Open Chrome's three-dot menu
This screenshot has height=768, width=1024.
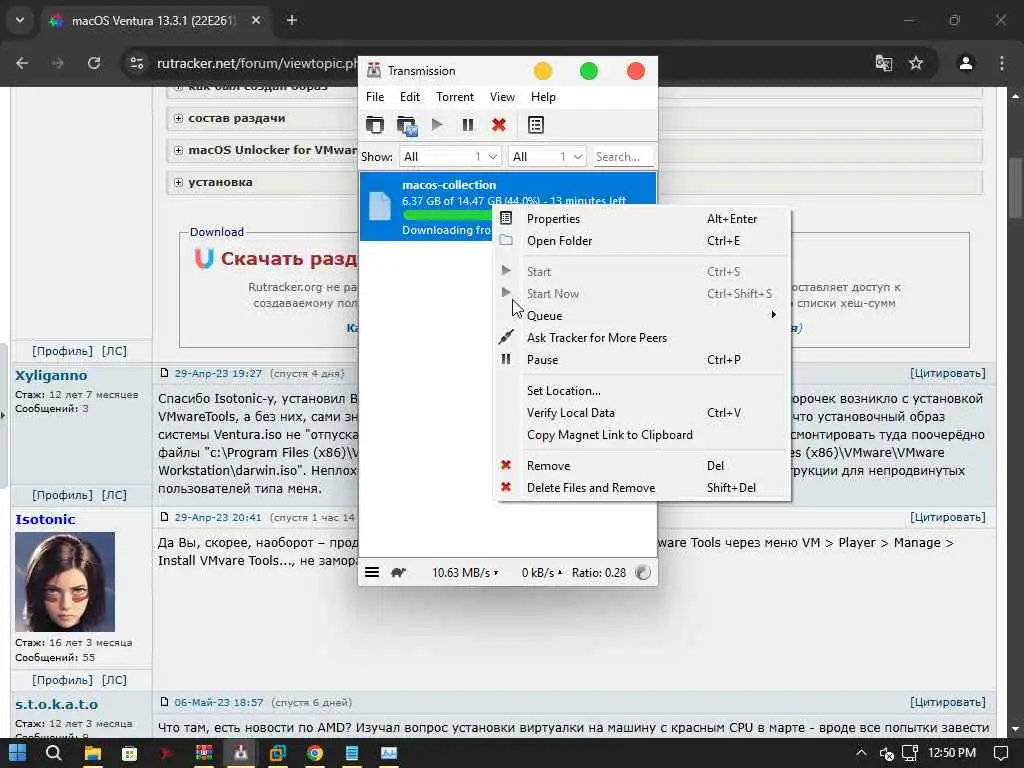[x=1002, y=63]
